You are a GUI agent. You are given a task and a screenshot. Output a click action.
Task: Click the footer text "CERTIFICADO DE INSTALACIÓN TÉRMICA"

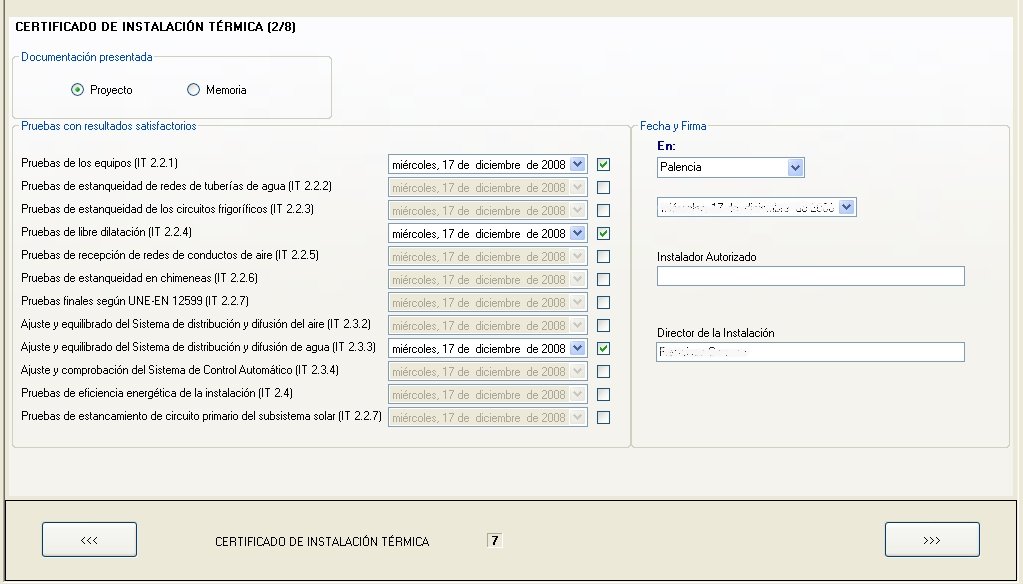pos(322,542)
